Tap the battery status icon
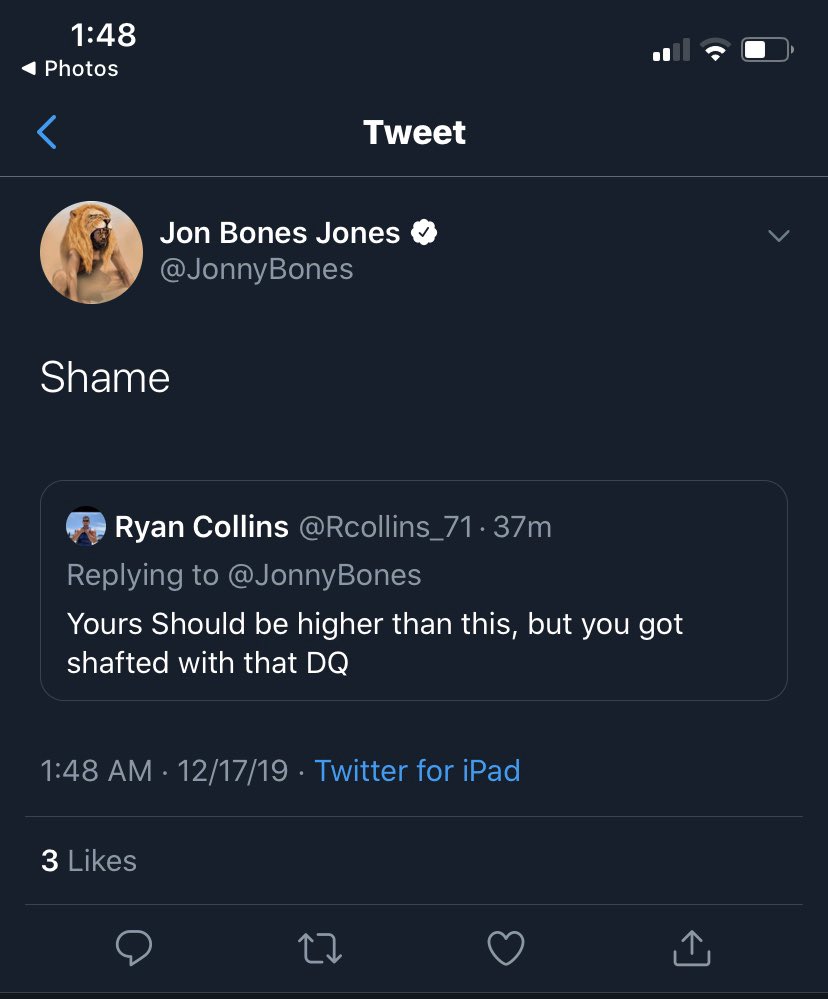 (x=767, y=50)
